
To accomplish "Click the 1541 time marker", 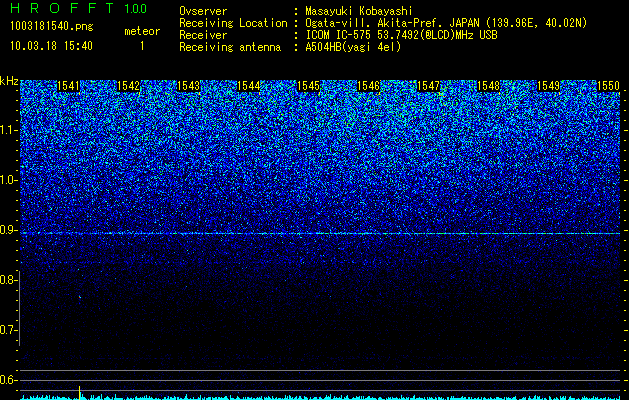I will tap(69, 86).
